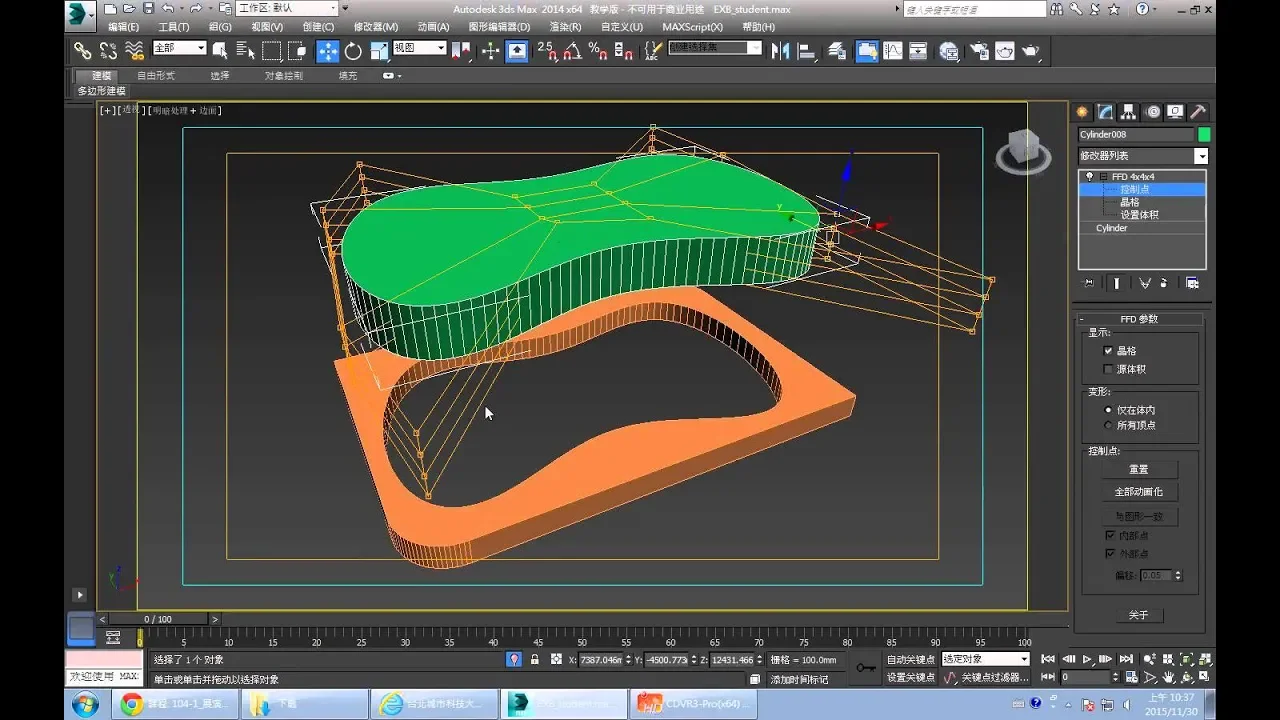
Task: Click the green object color swatch
Action: tap(1204, 134)
